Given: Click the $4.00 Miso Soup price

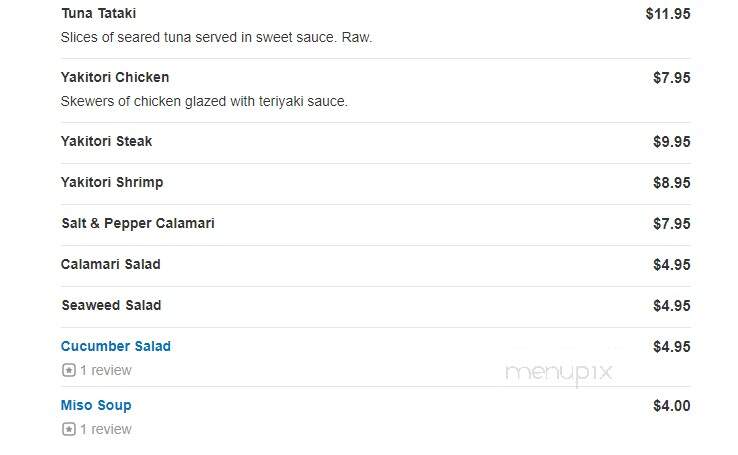Looking at the screenshot, I should tap(672, 406).
